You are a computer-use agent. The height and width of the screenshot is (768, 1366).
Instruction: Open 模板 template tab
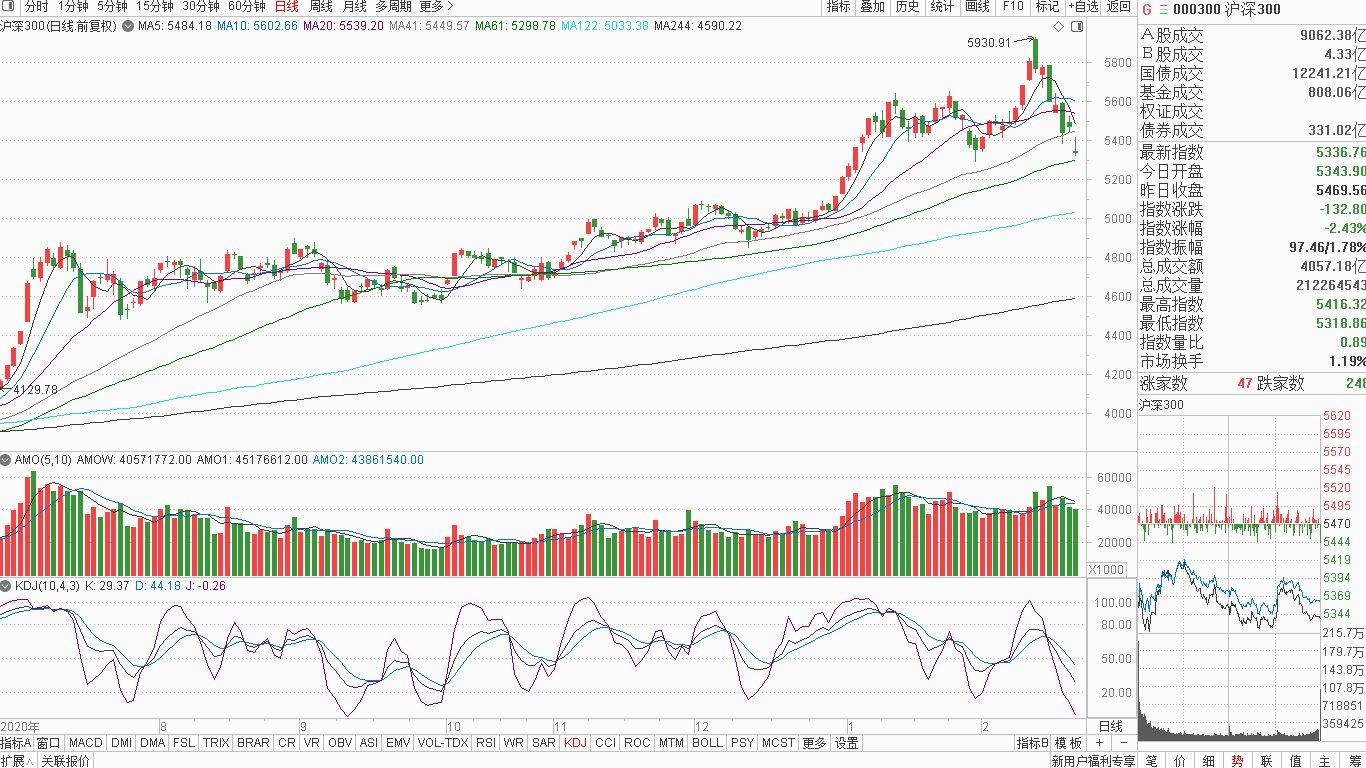(1069, 743)
